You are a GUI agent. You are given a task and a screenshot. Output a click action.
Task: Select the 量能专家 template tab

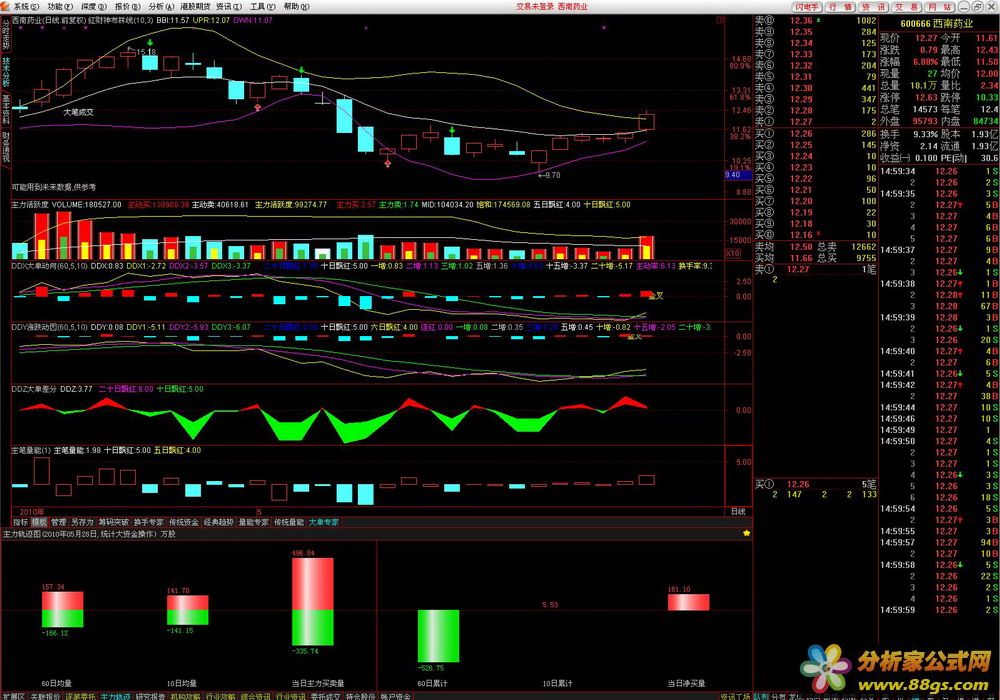pyautogui.click(x=254, y=522)
